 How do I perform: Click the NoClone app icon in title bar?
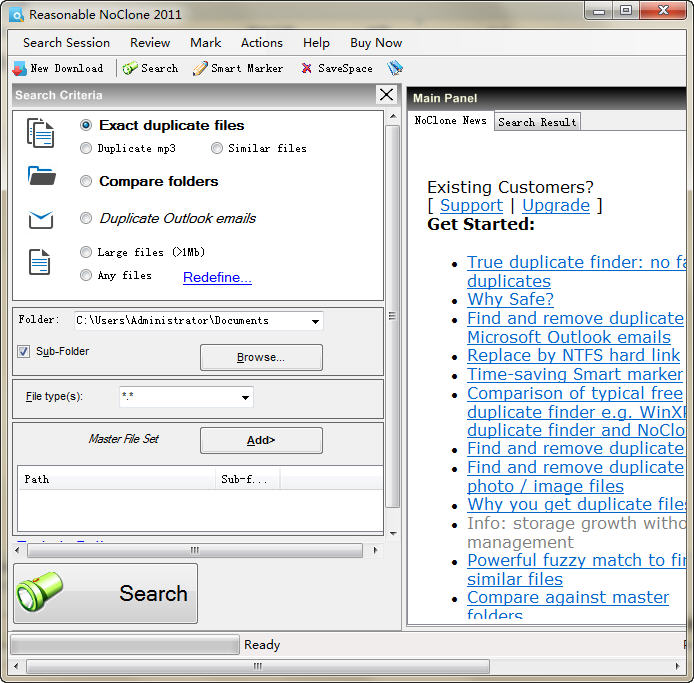[x=17, y=15]
